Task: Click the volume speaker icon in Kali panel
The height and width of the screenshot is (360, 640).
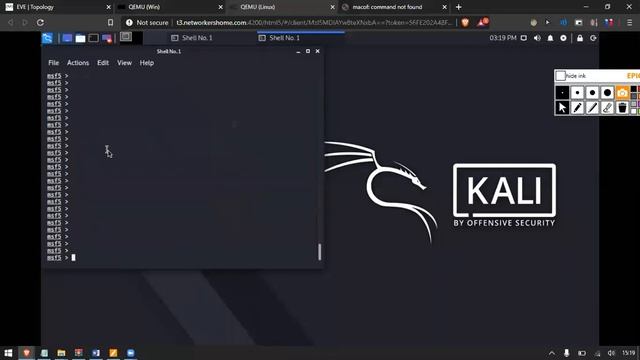Action: [x=537, y=38]
